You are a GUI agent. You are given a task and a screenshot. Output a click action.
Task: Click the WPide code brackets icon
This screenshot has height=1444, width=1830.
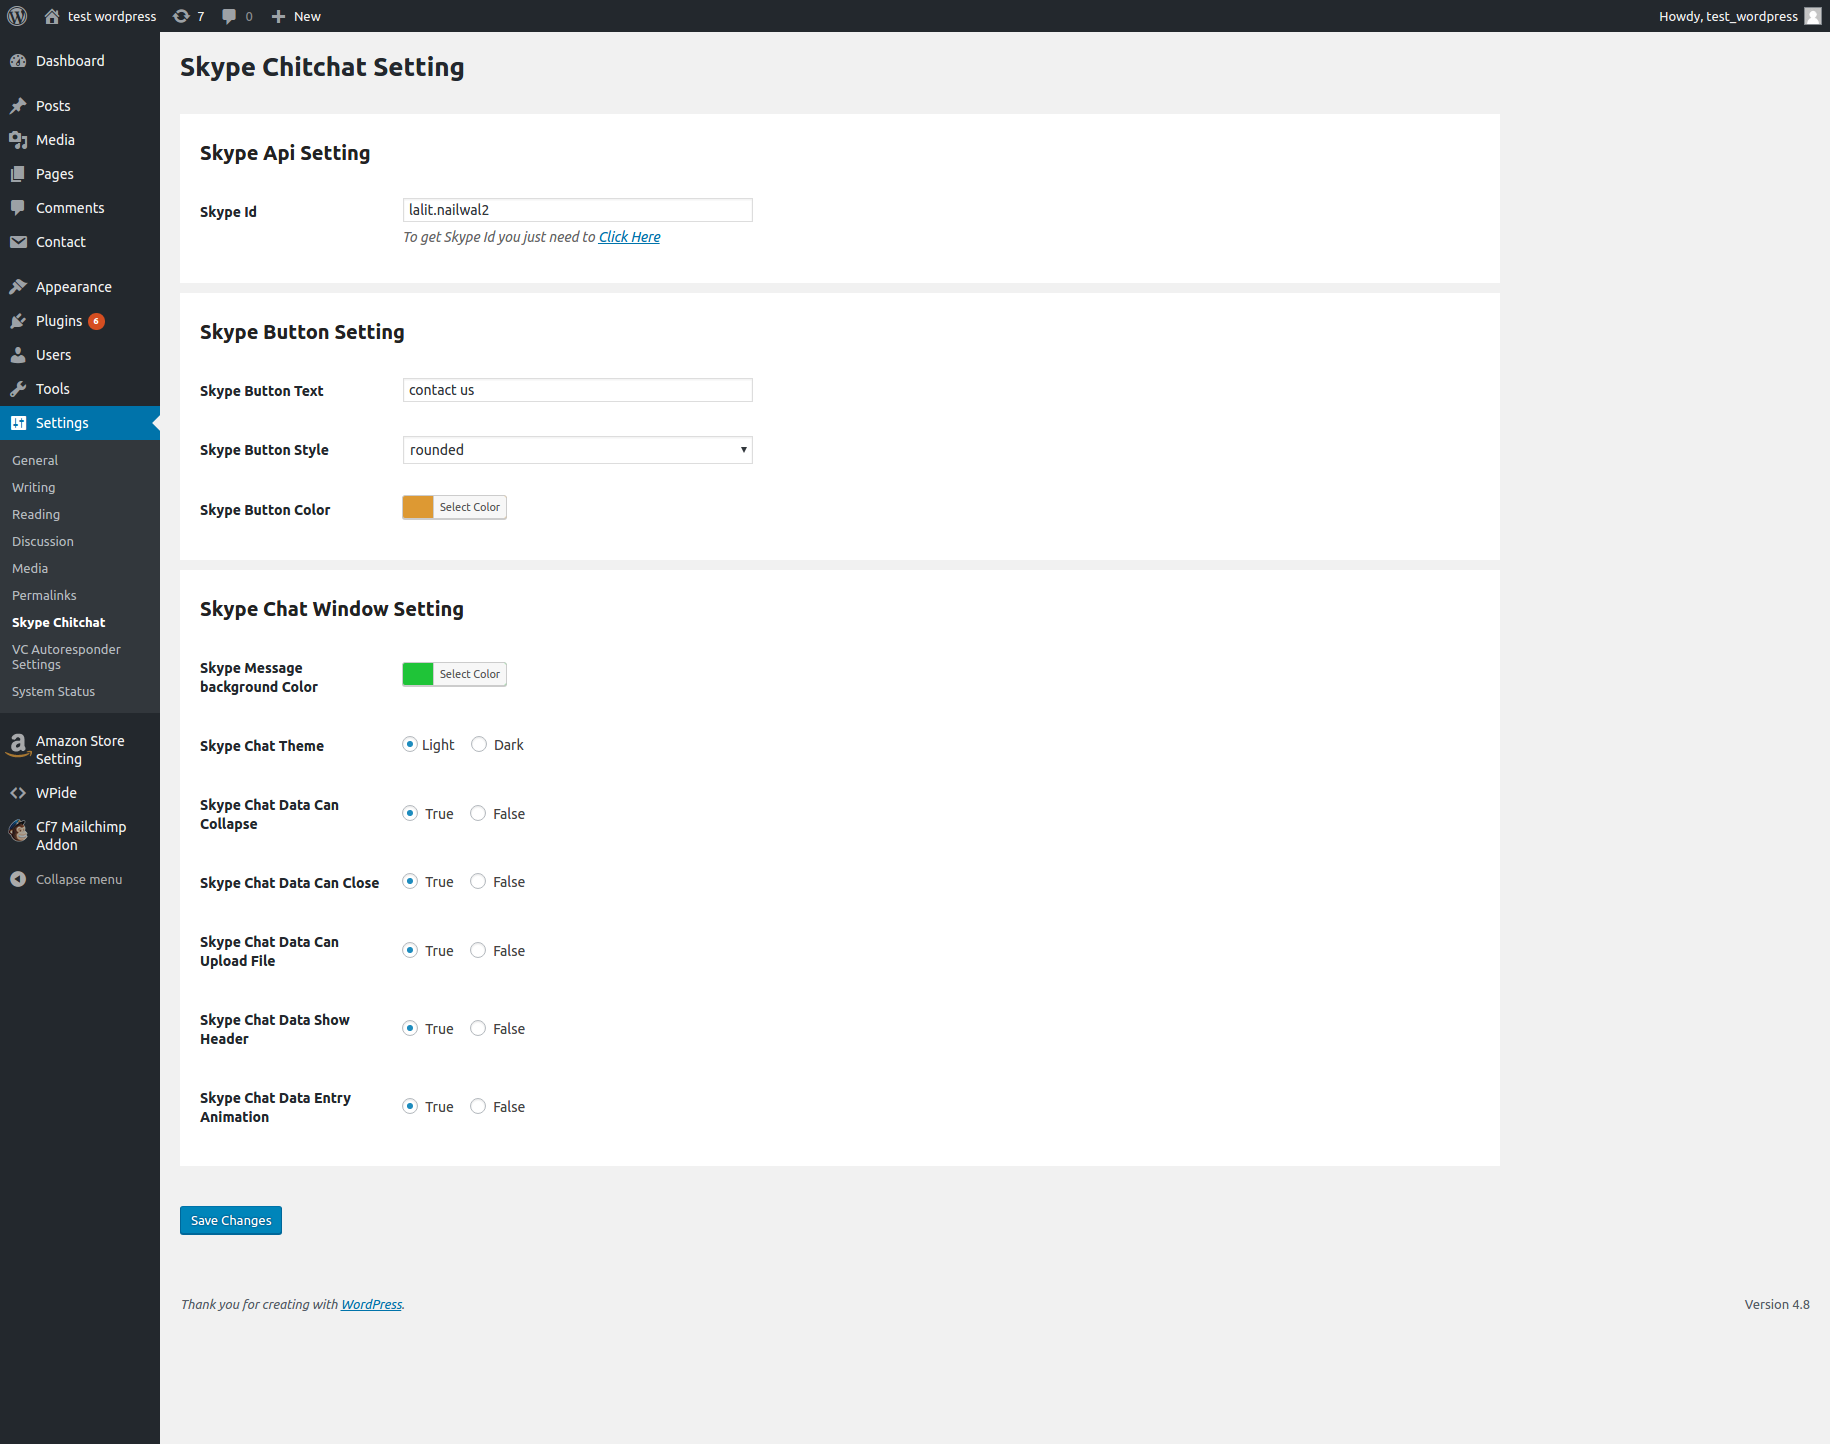[18, 793]
